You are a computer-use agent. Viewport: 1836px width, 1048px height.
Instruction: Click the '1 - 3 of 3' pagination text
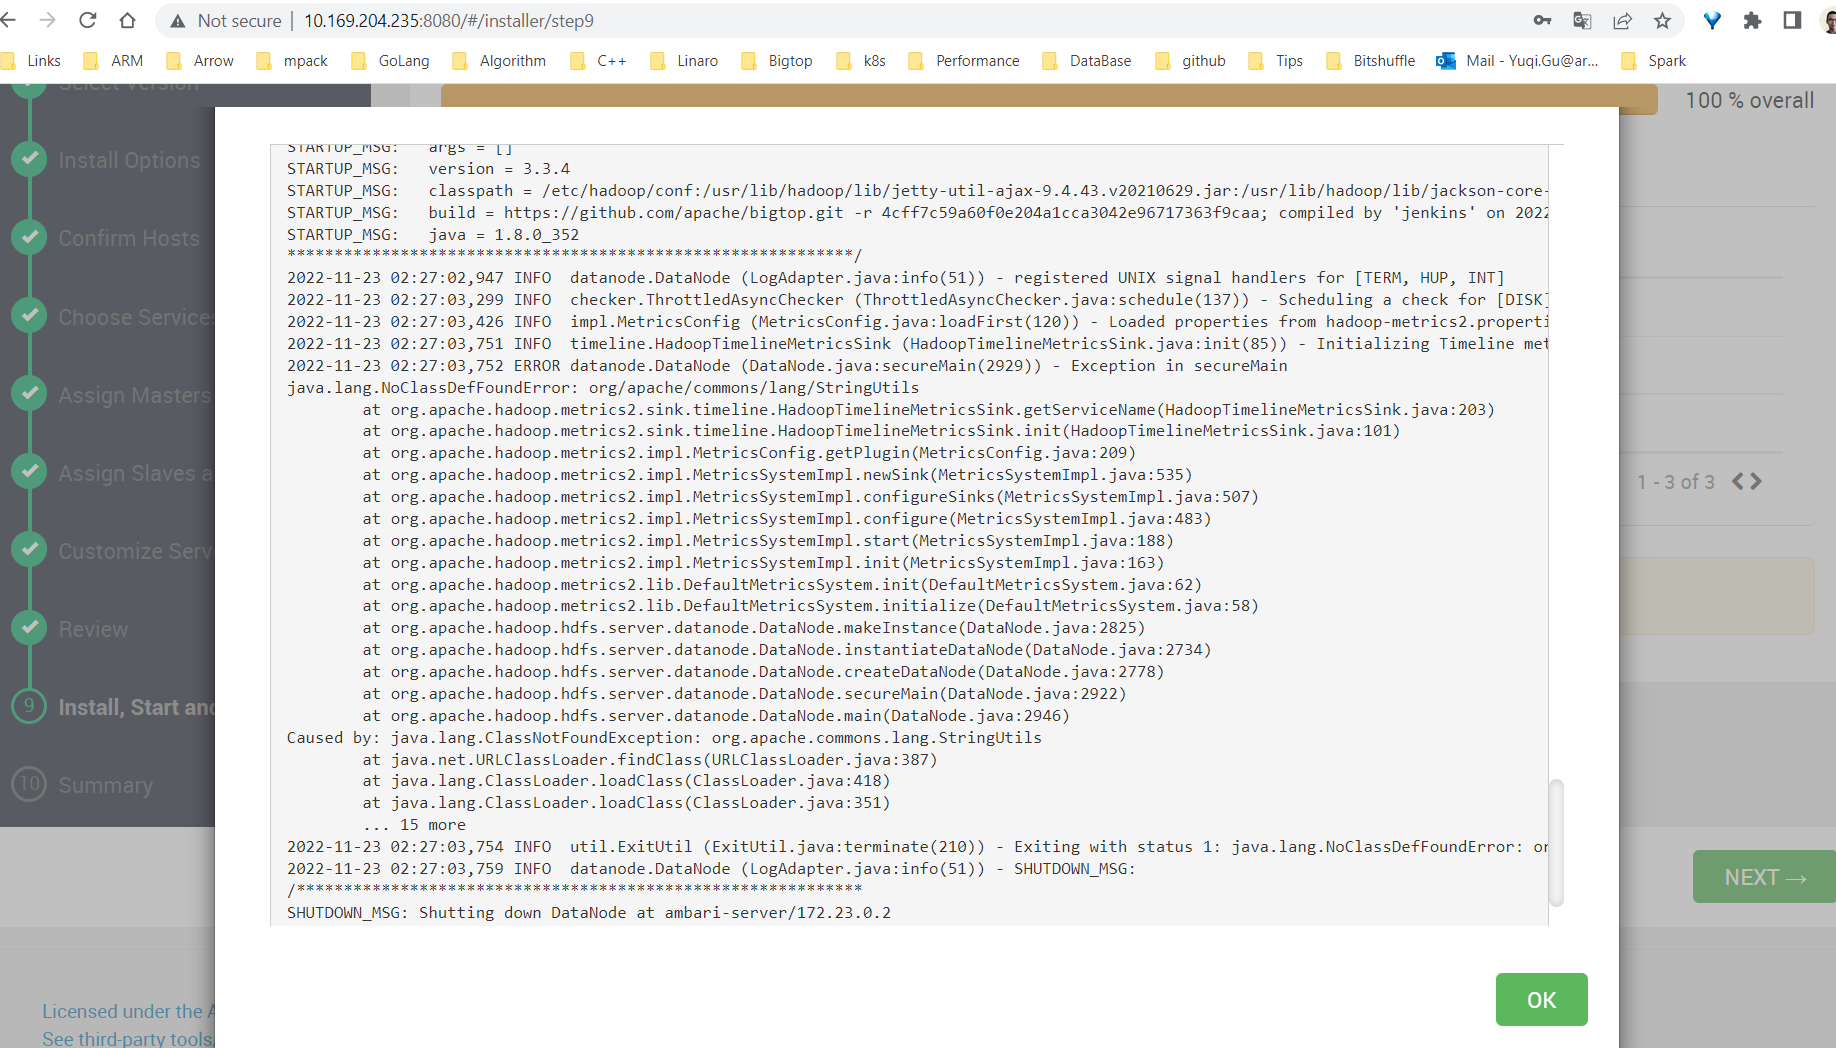1675,482
